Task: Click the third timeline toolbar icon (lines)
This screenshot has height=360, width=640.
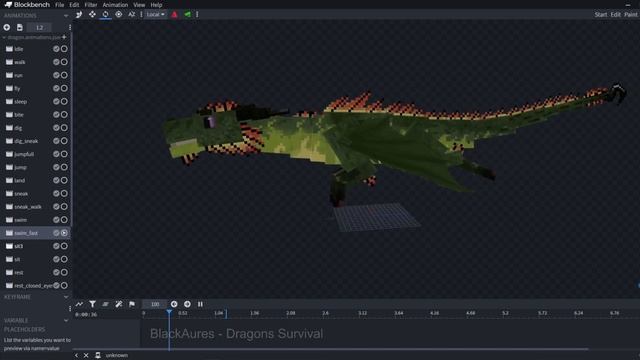Action: click(105, 304)
